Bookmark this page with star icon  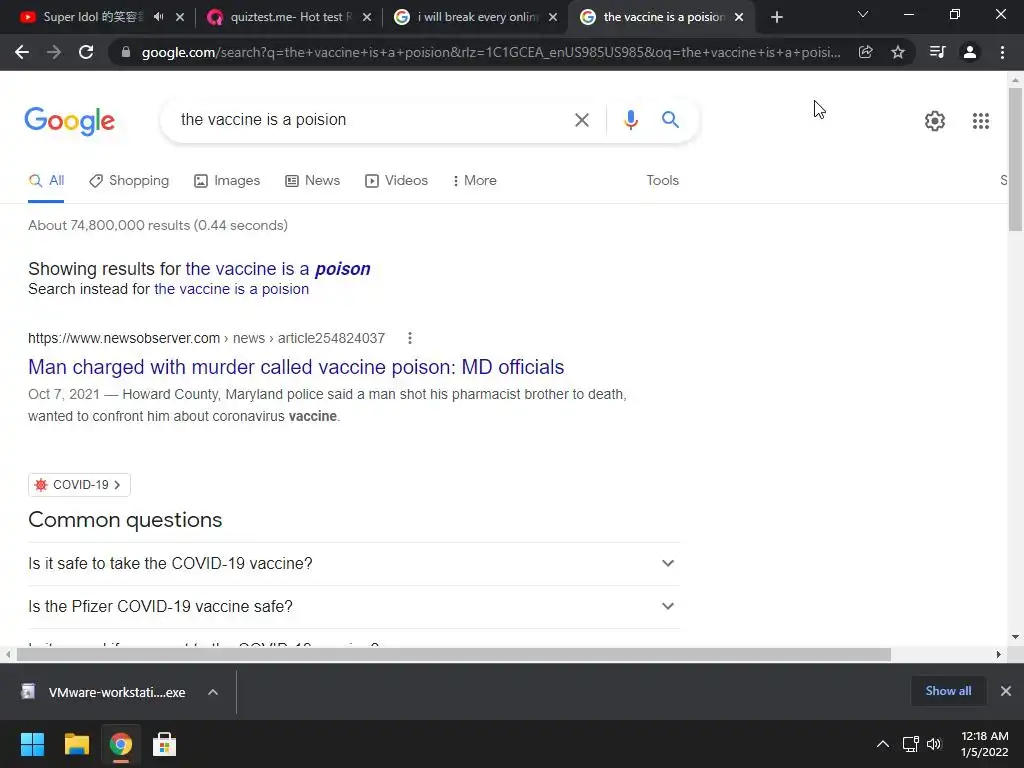coord(898,52)
